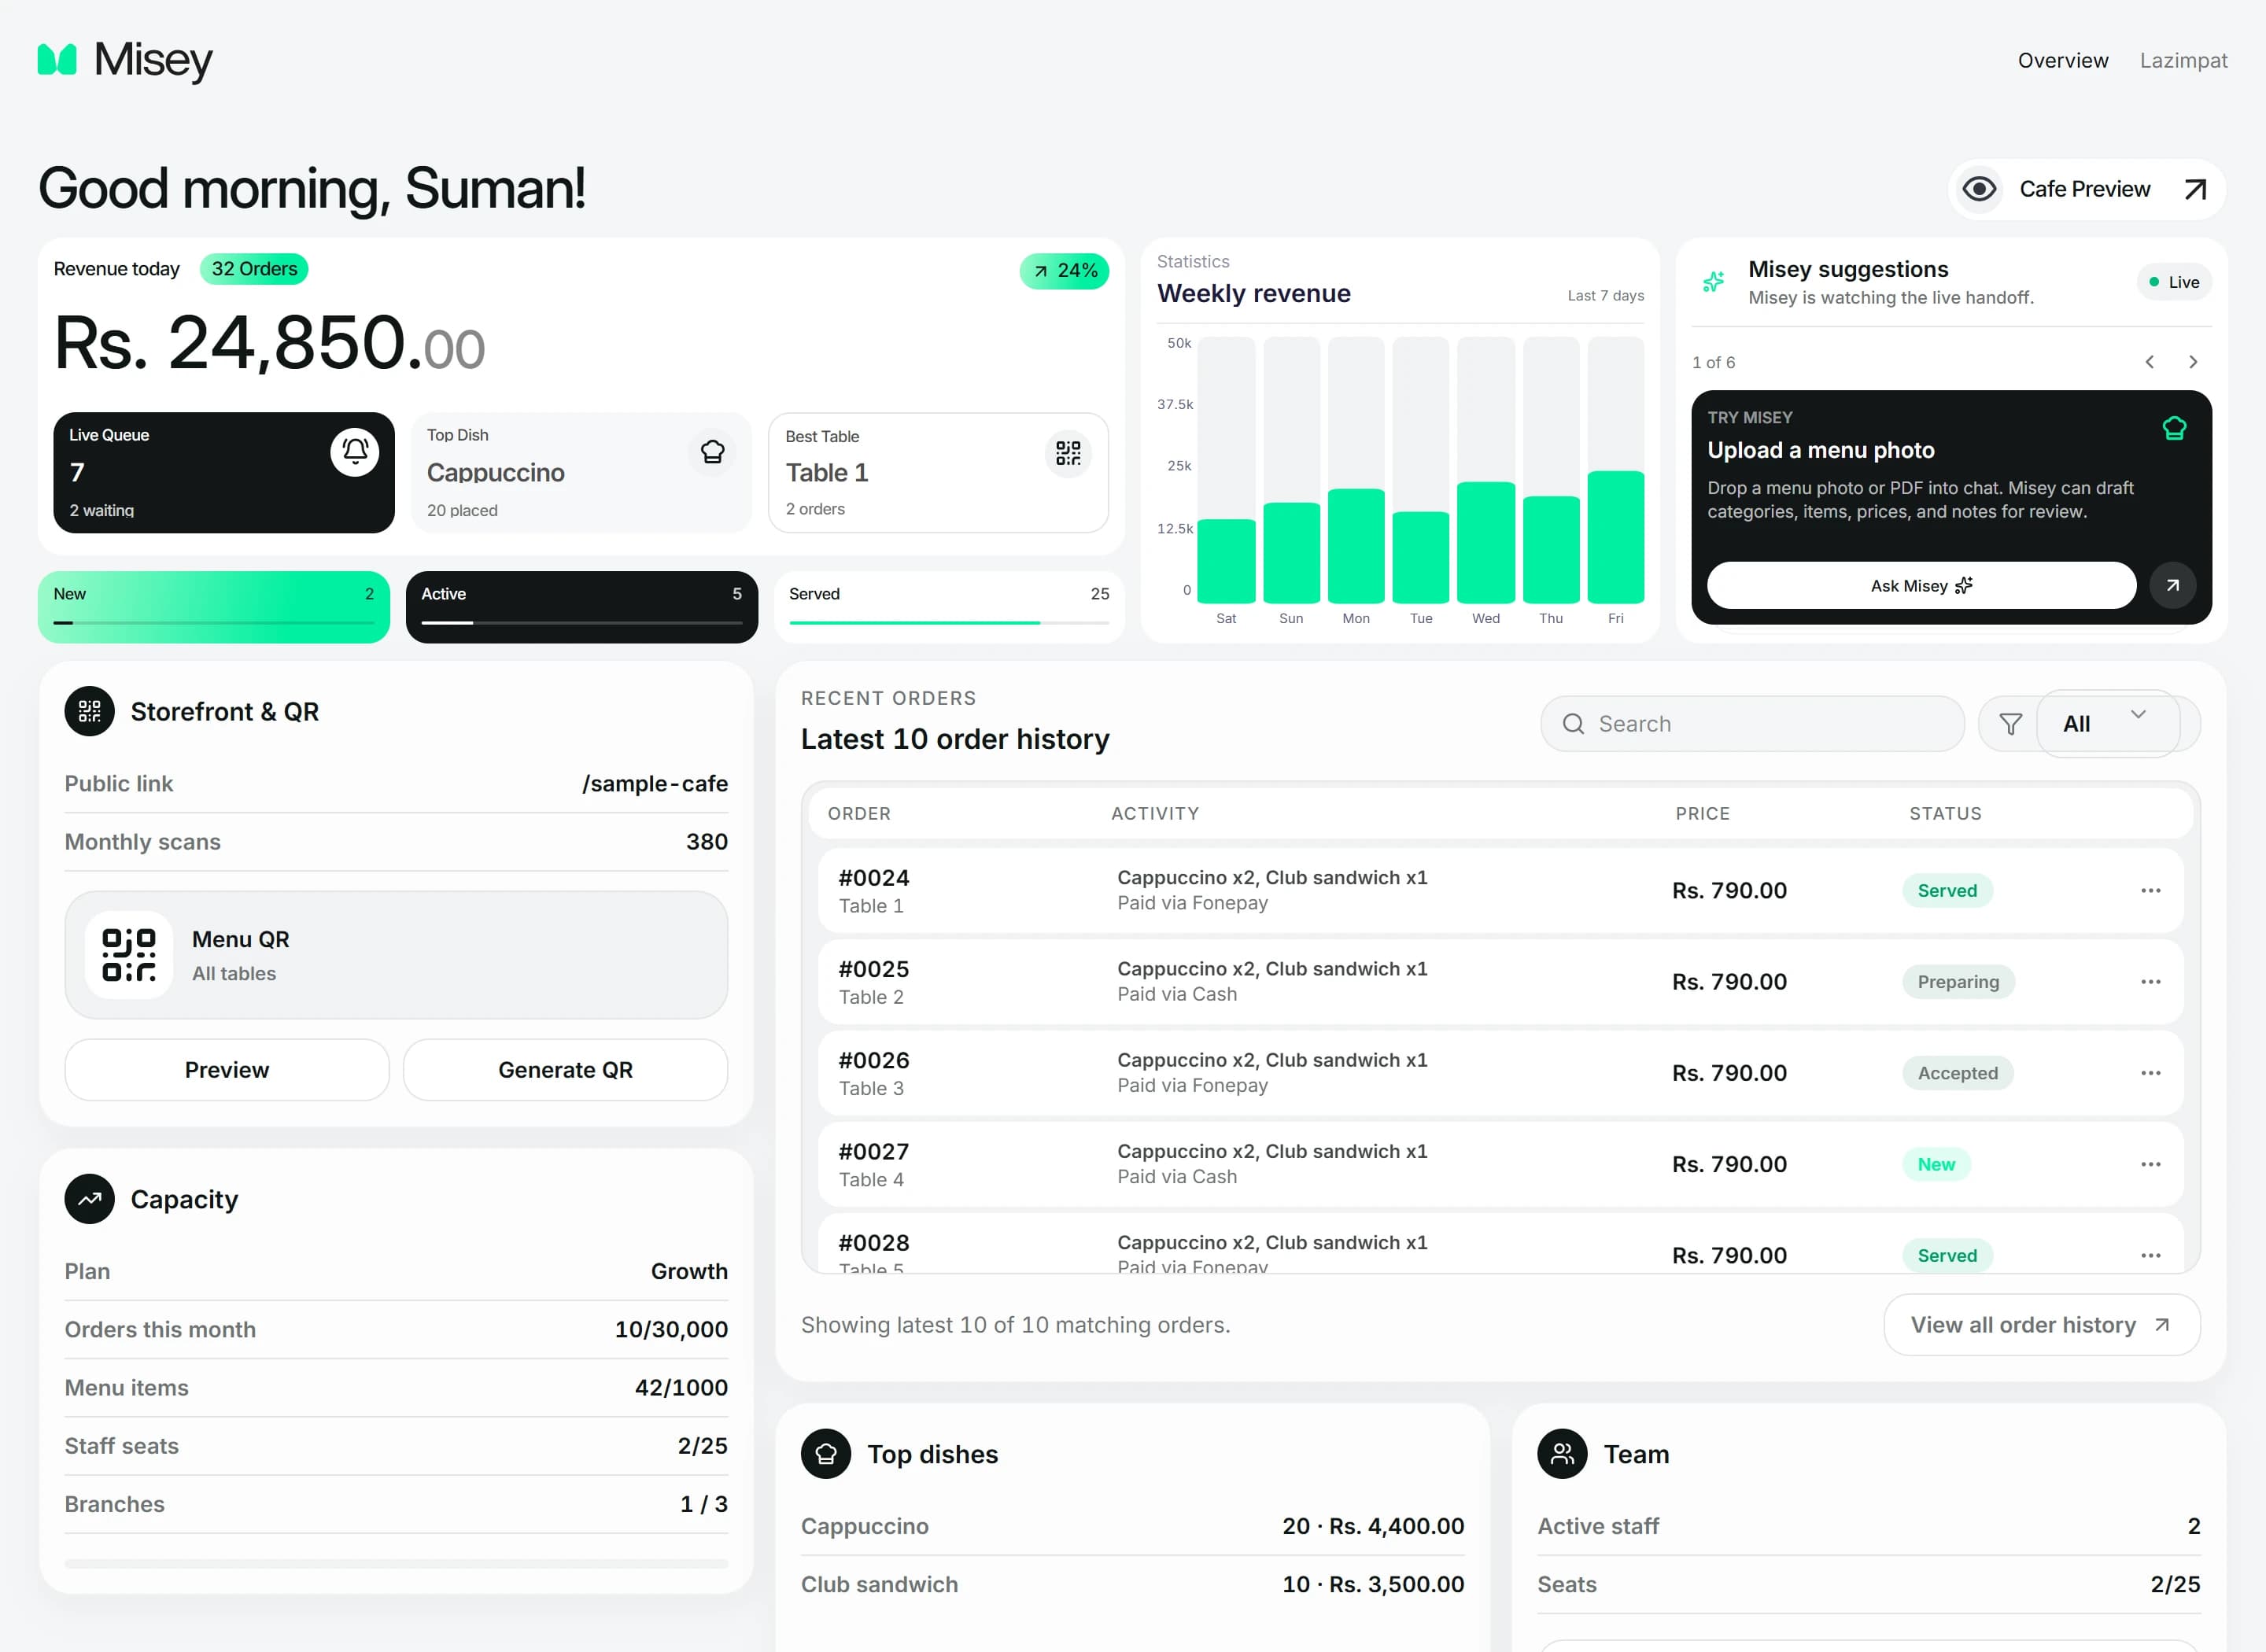Viewport: 2266px width, 1652px height.
Task: Open more options for order #0028
Action: (x=2151, y=1255)
